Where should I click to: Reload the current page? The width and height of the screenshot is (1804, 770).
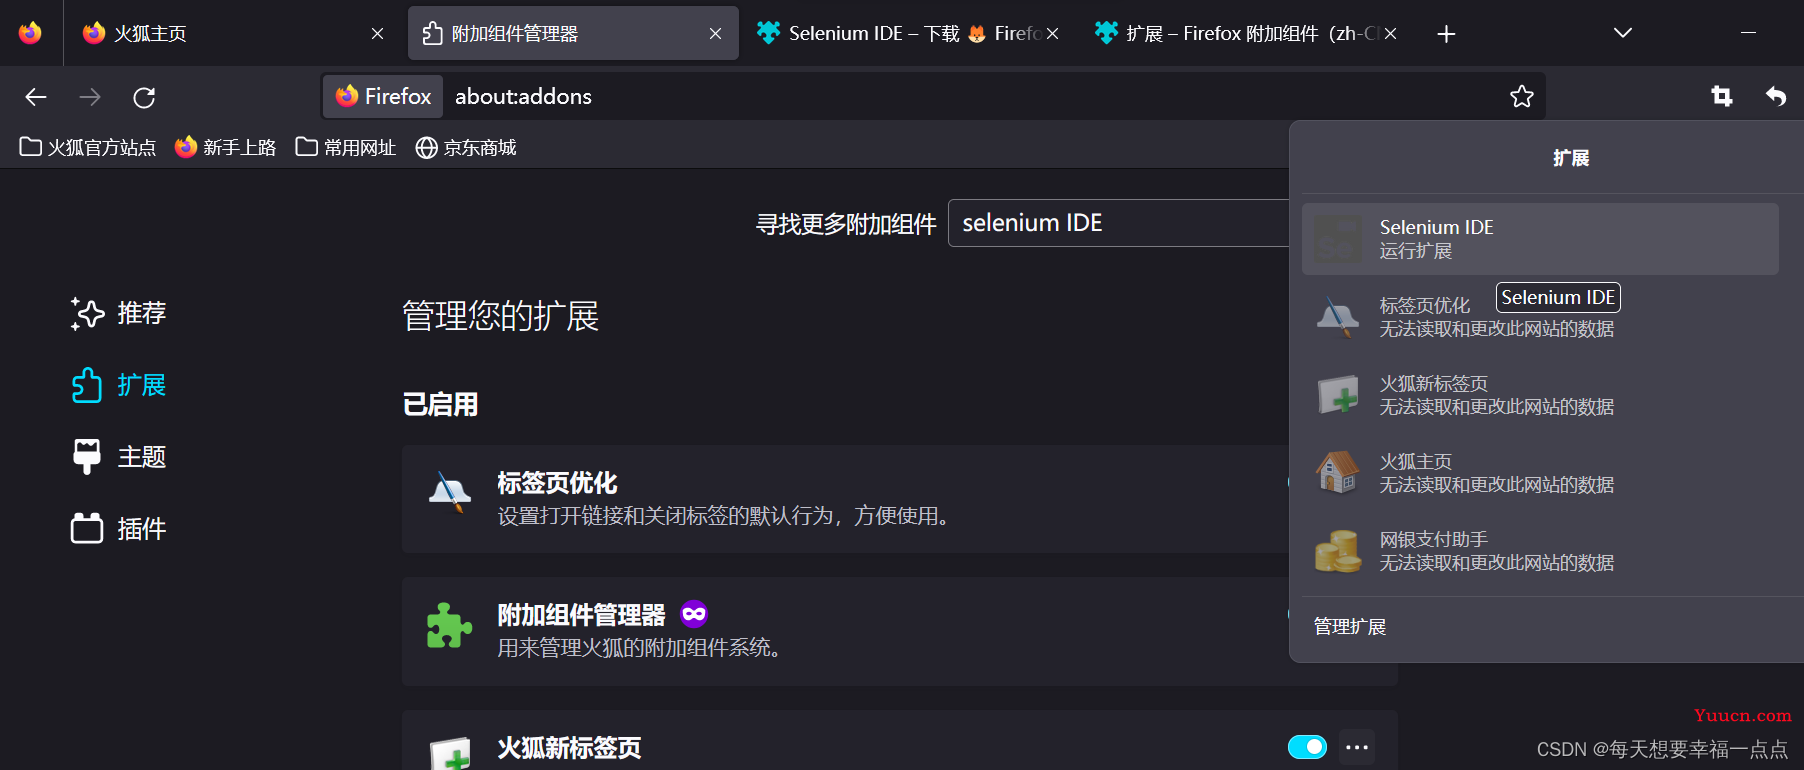click(144, 97)
